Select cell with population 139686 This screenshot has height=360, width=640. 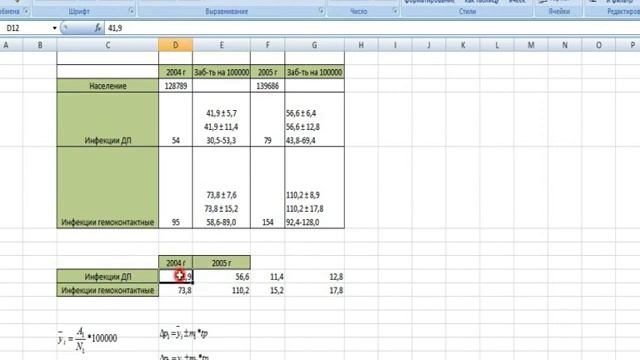[x=268, y=86]
